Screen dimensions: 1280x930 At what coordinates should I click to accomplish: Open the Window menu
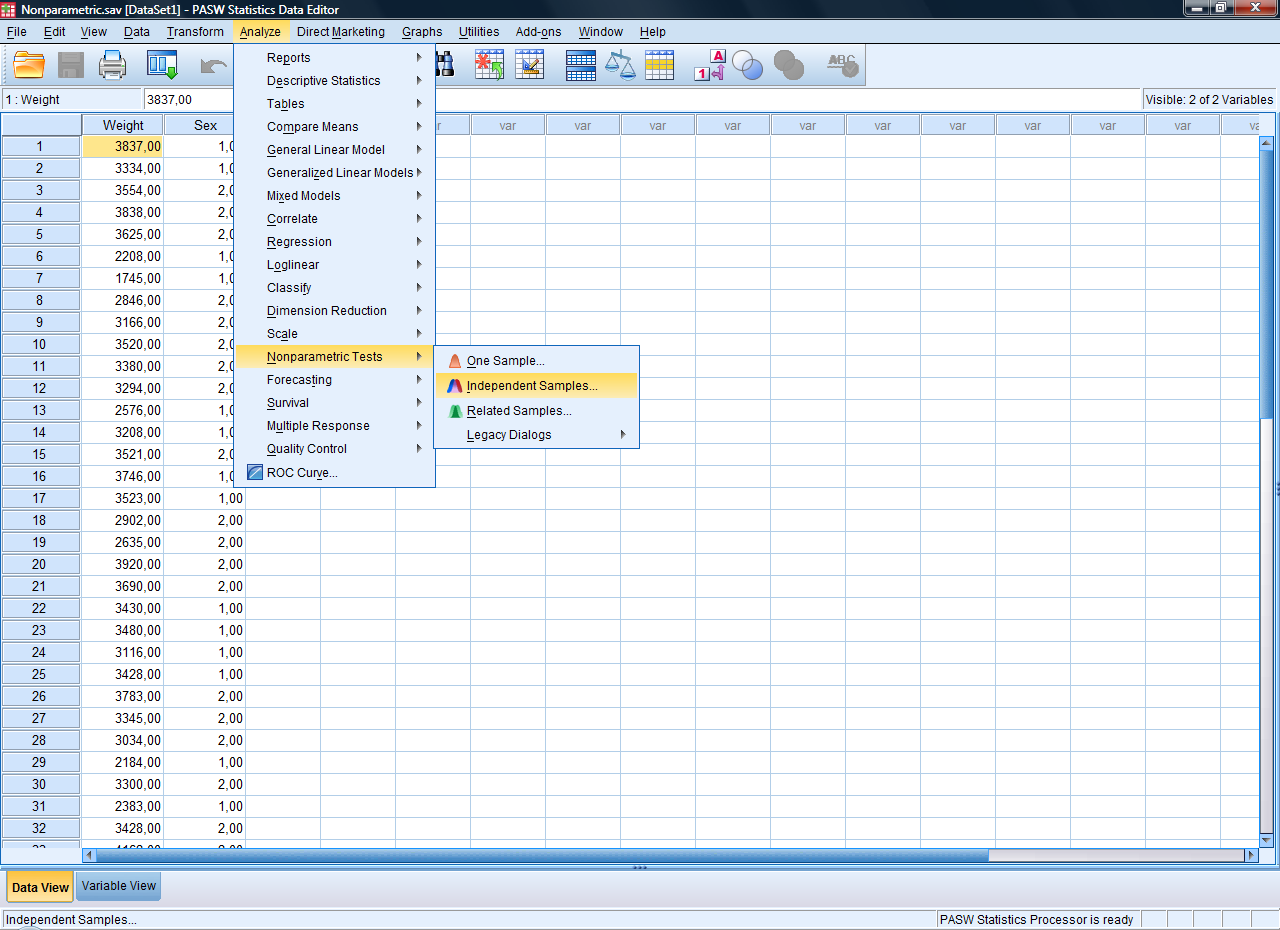point(601,32)
